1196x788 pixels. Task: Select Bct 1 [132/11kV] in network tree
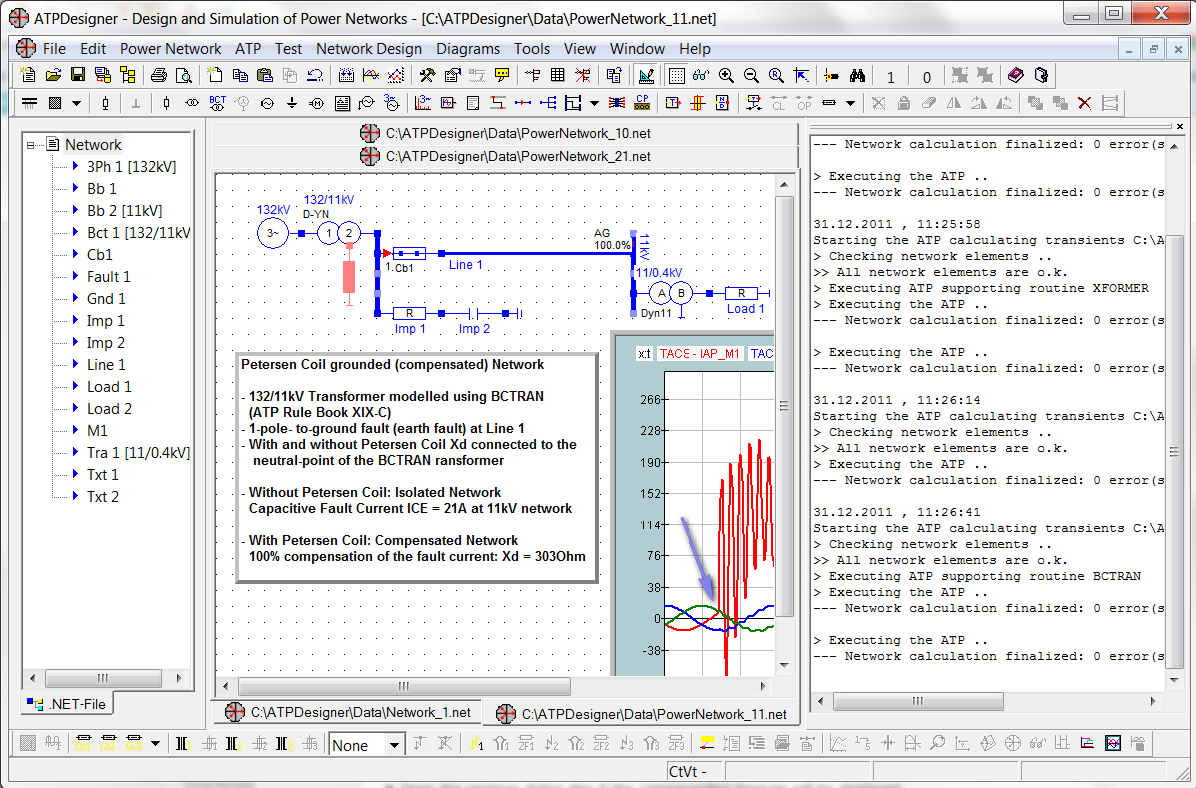(138, 233)
